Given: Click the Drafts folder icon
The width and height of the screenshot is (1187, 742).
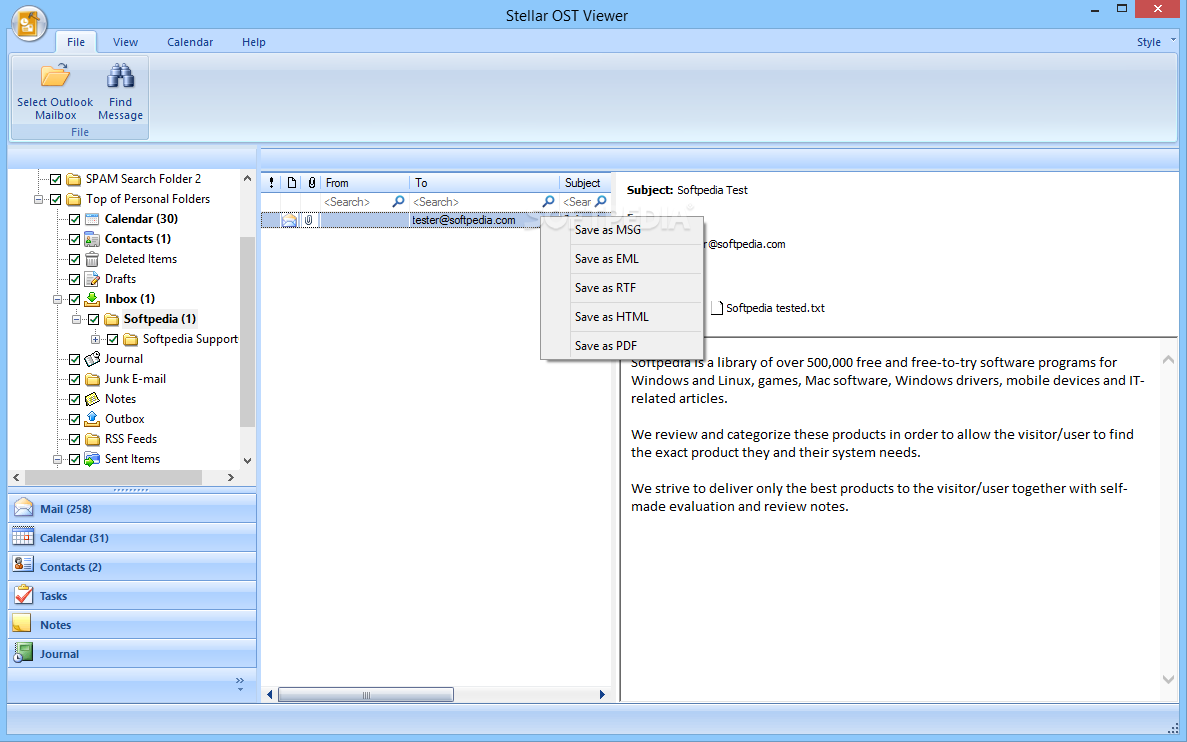Looking at the screenshot, I should 92,279.
